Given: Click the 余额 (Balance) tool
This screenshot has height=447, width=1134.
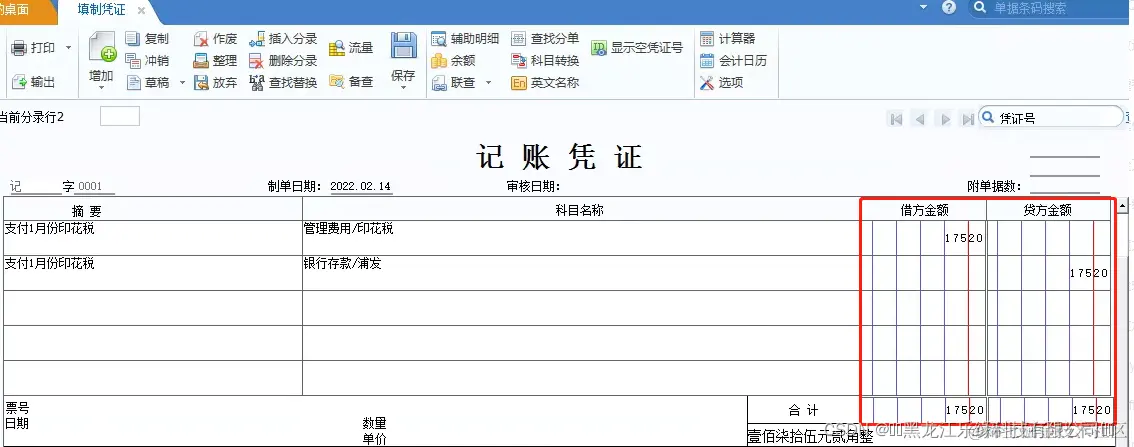Looking at the screenshot, I should point(453,61).
